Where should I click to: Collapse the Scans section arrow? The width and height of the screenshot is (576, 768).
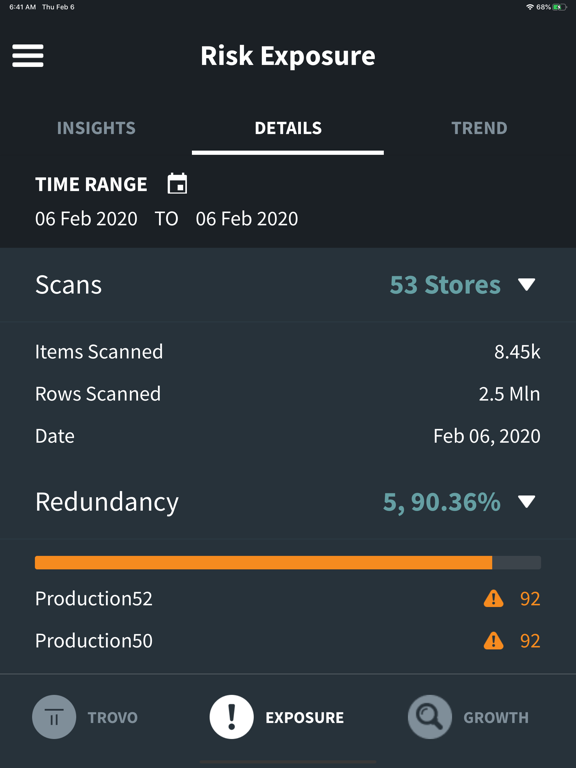527,285
